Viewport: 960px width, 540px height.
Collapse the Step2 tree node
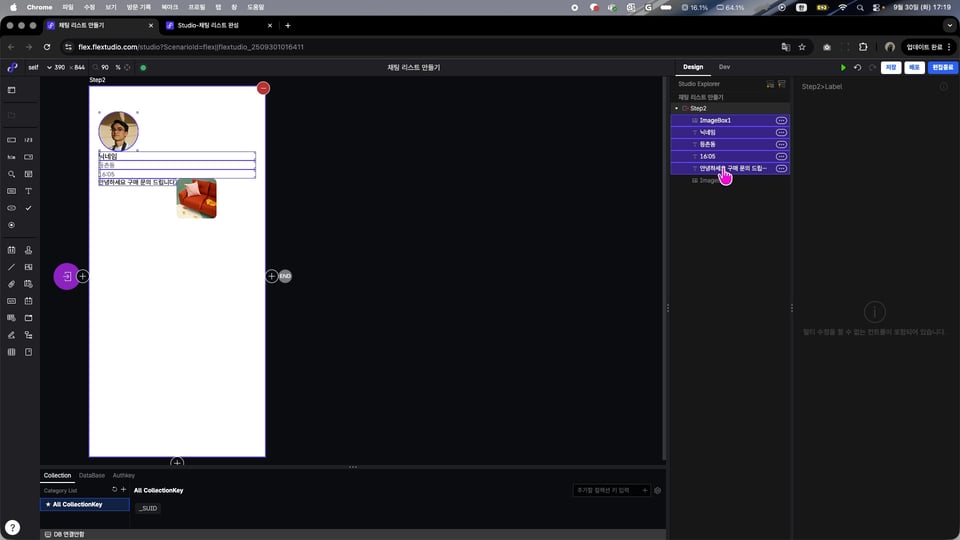pyautogui.click(x=676, y=108)
